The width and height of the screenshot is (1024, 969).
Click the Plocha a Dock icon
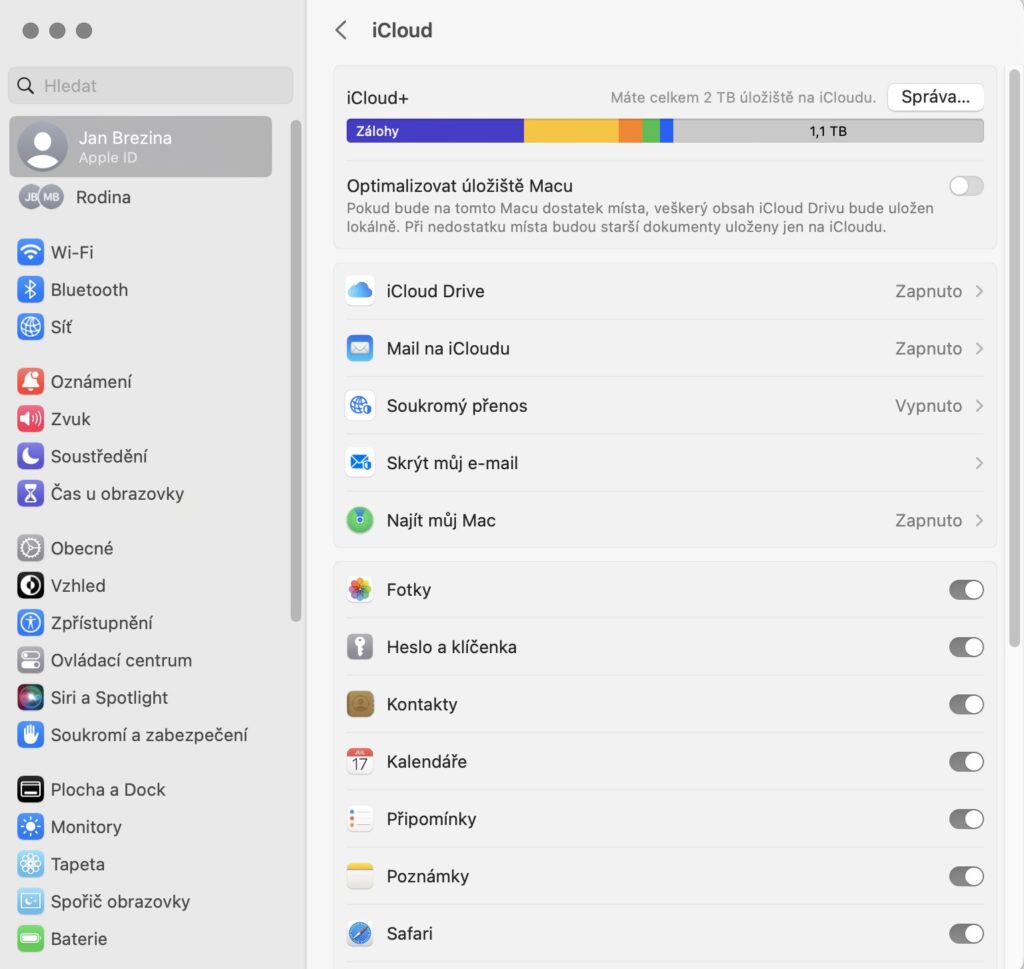click(x=30, y=789)
